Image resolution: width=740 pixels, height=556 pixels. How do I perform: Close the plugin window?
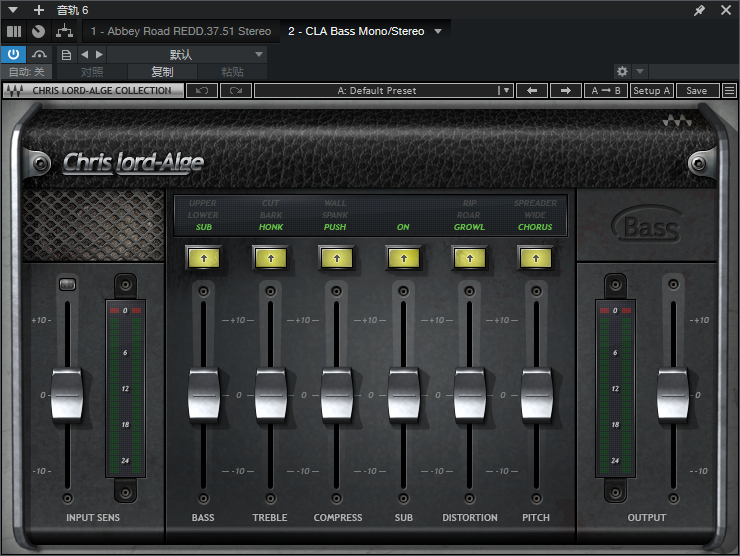tap(726, 10)
